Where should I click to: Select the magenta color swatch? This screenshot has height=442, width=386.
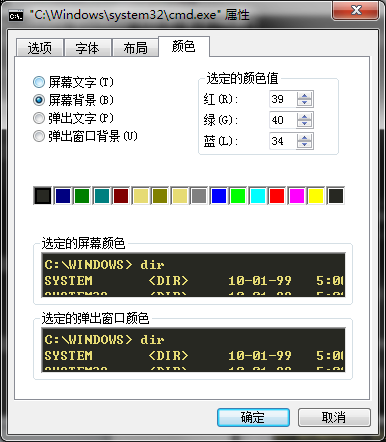coord(297,196)
